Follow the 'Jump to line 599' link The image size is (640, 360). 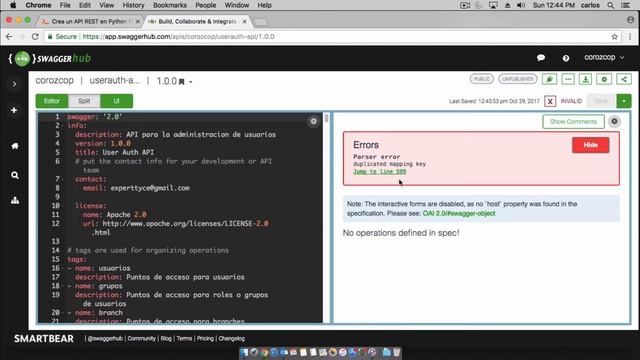pos(380,171)
